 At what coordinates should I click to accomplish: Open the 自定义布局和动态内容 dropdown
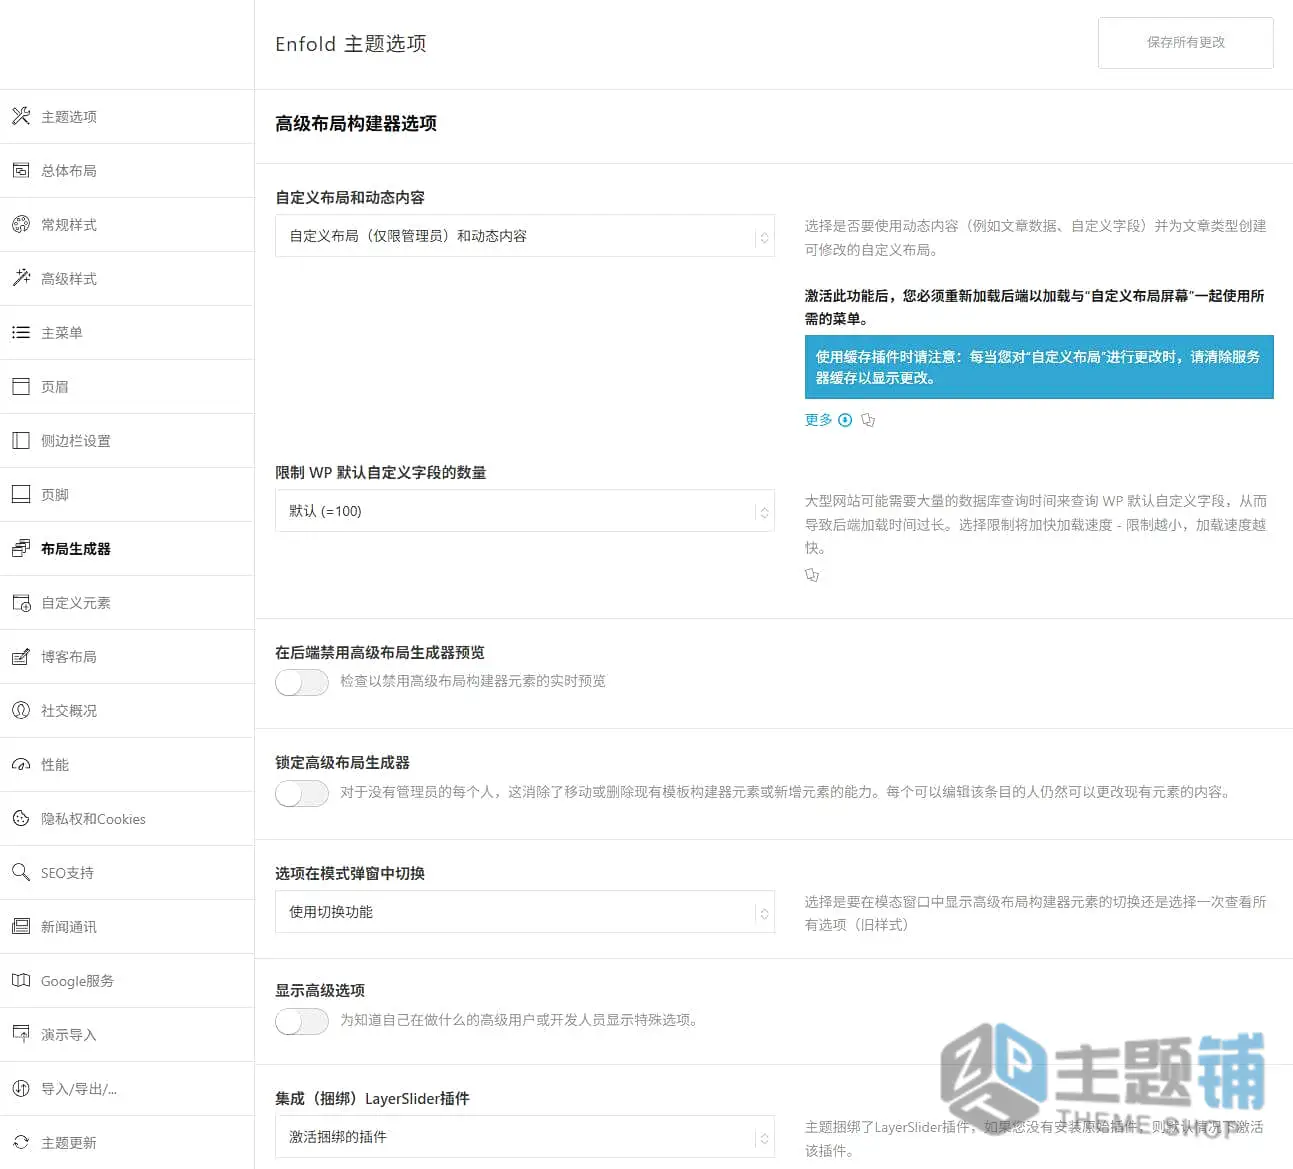tap(525, 236)
